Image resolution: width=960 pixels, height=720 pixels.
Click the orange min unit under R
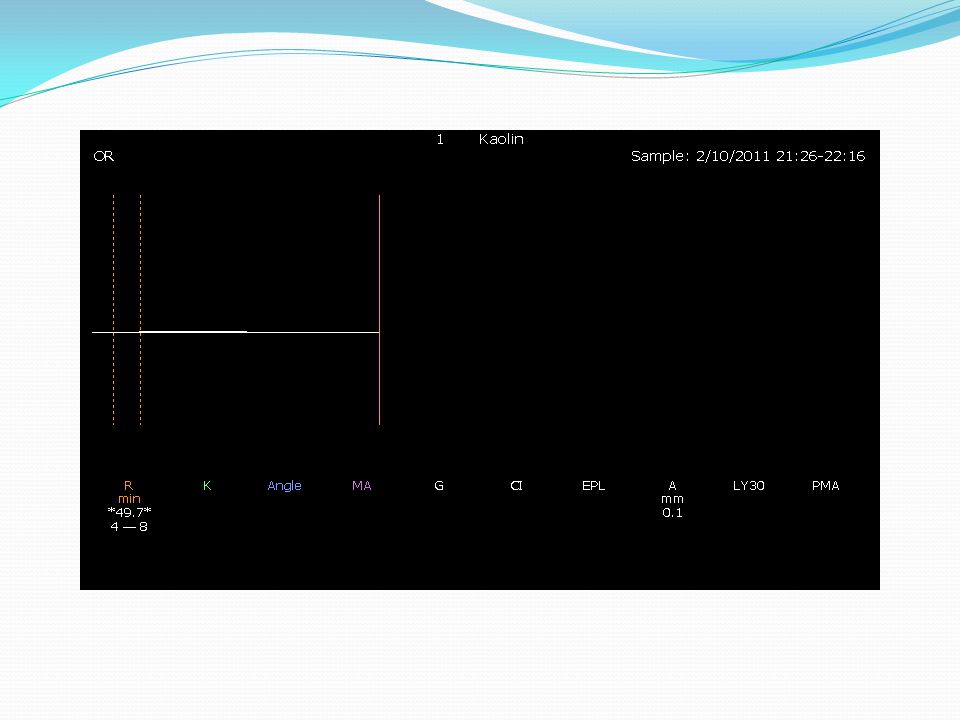[129, 499]
